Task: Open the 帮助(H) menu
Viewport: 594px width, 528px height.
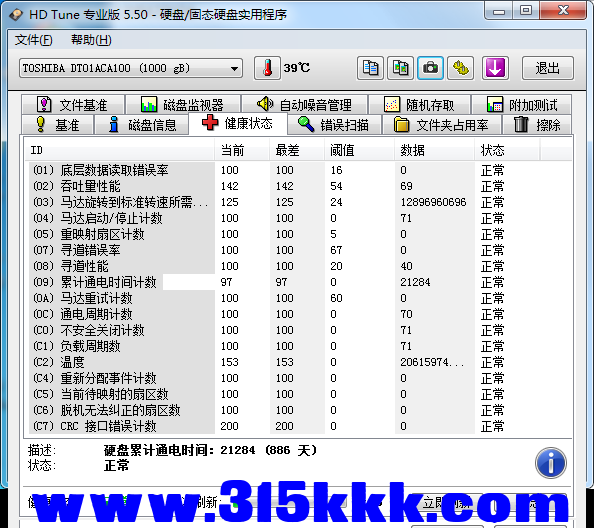Action: tap(91, 40)
